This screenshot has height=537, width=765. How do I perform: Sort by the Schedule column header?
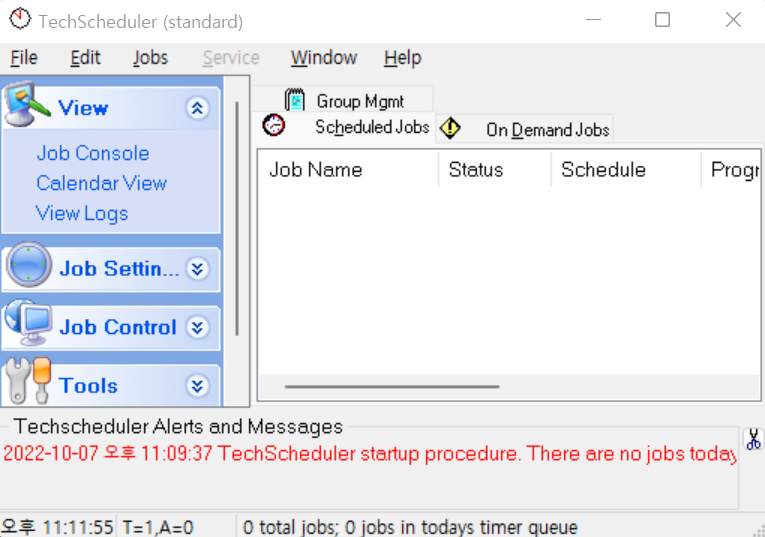626,169
